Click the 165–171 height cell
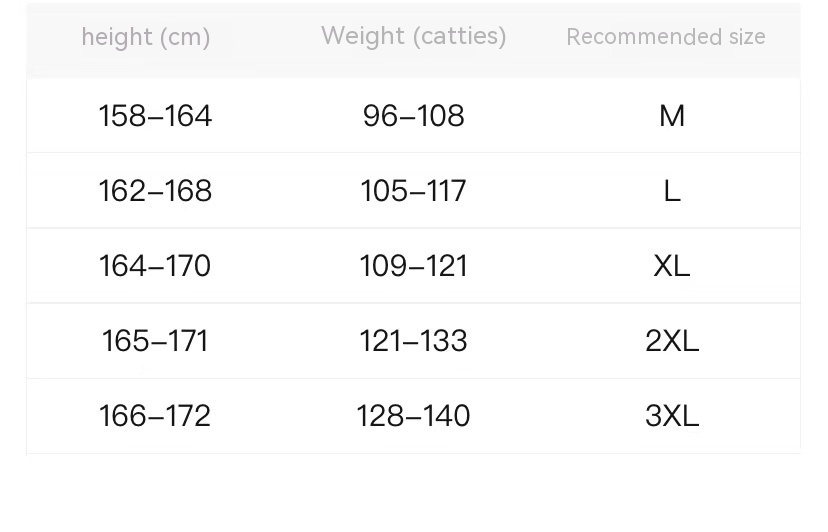Viewport: 828px width, 532px height. 155,341
